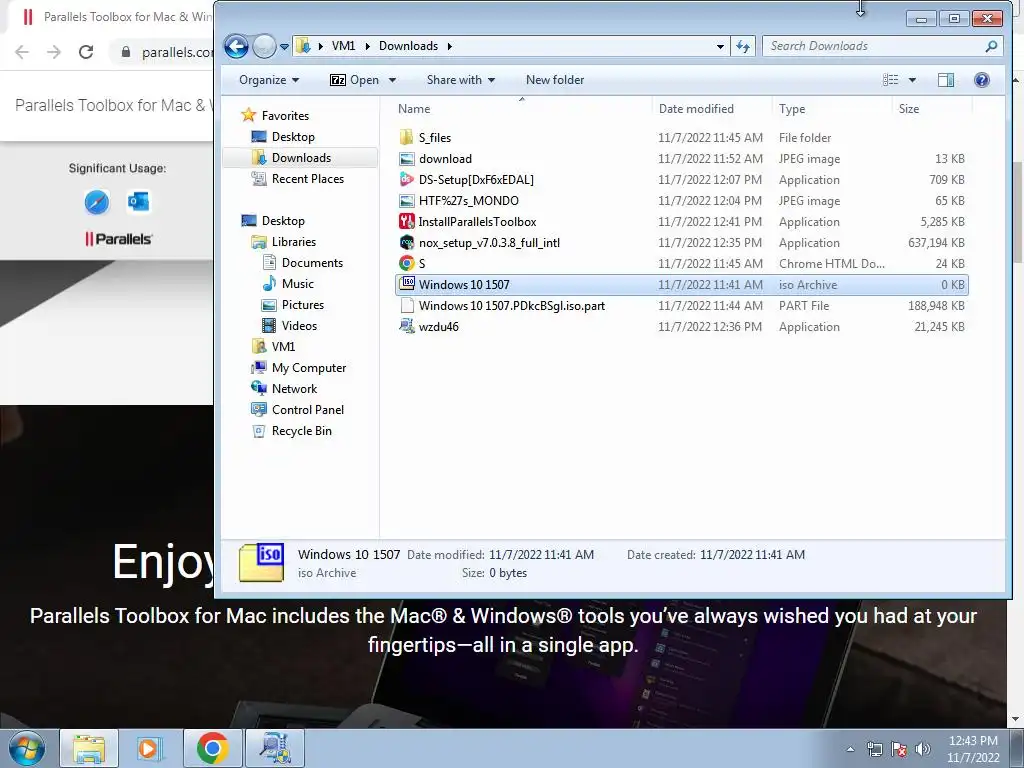Open Music library
Screen dimensions: 1024x768
pyautogui.click(x=297, y=283)
